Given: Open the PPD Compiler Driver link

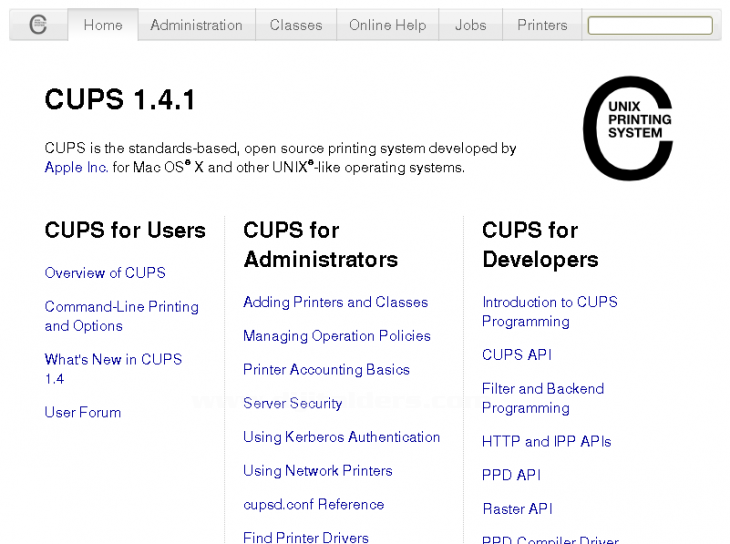Looking at the screenshot, I should (550, 539).
